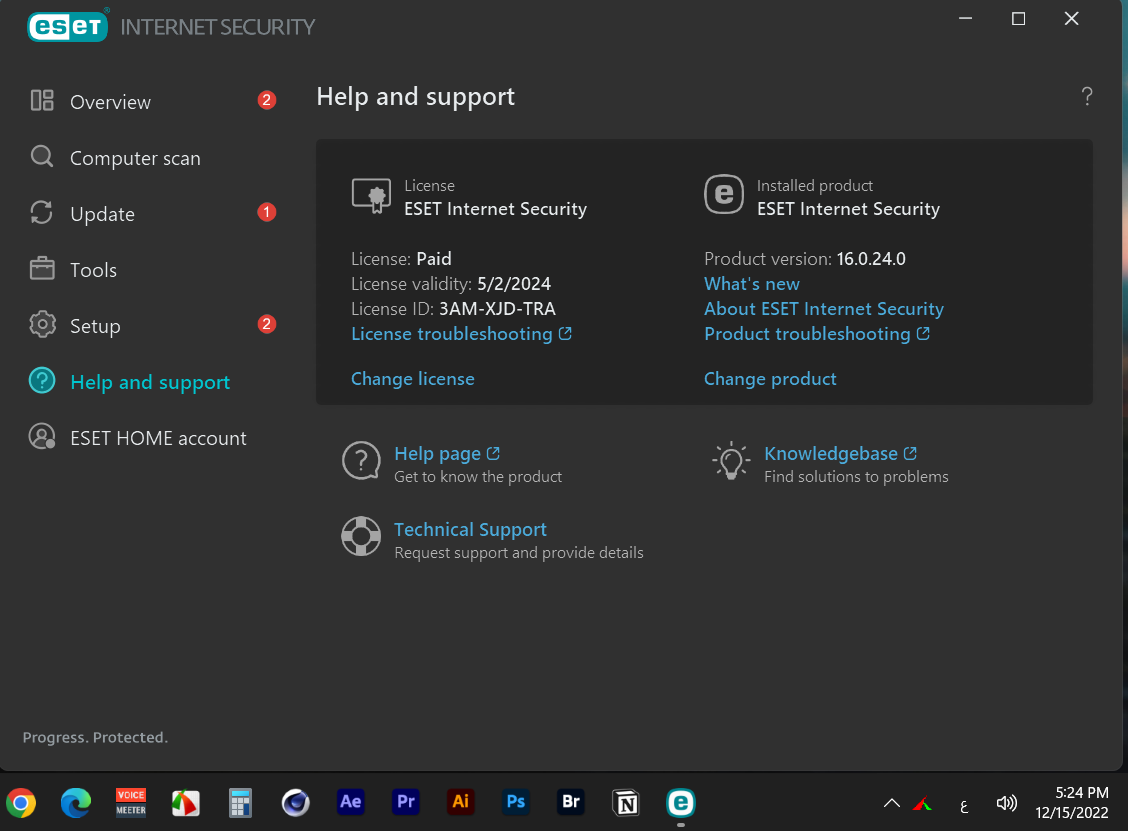Minimize the ESET window
The image size is (1128, 831).
coord(965,19)
